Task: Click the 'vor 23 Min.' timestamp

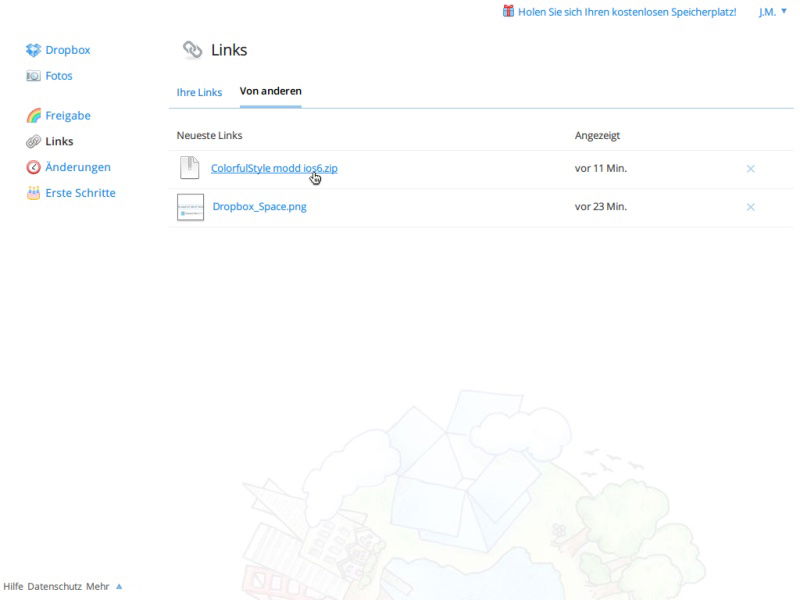Action: point(601,207)
